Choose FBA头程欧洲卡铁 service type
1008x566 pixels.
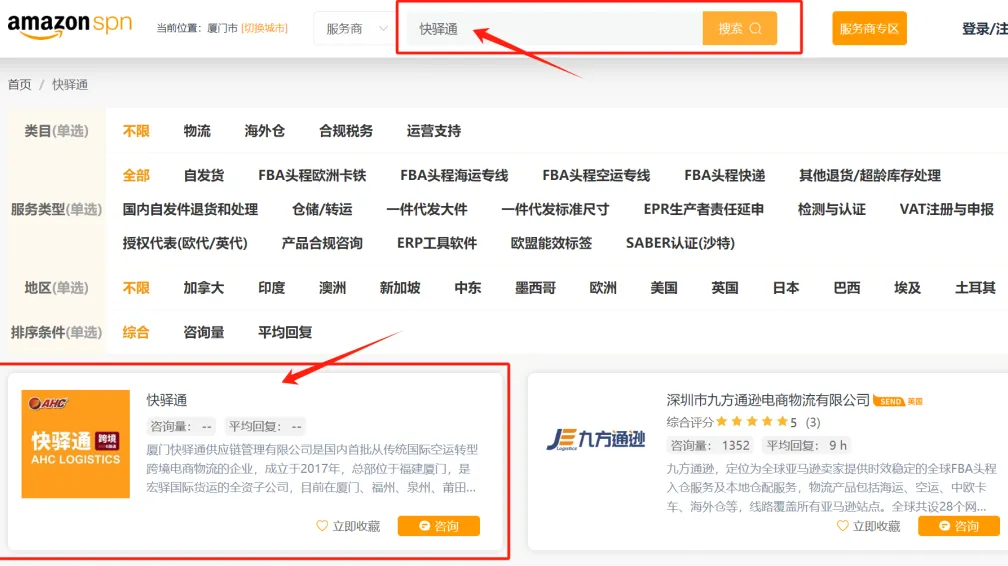click(312, 176)
